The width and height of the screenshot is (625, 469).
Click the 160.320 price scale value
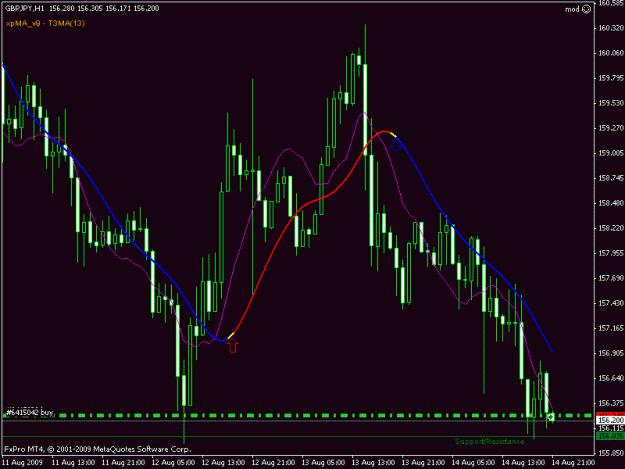(611, 28)
